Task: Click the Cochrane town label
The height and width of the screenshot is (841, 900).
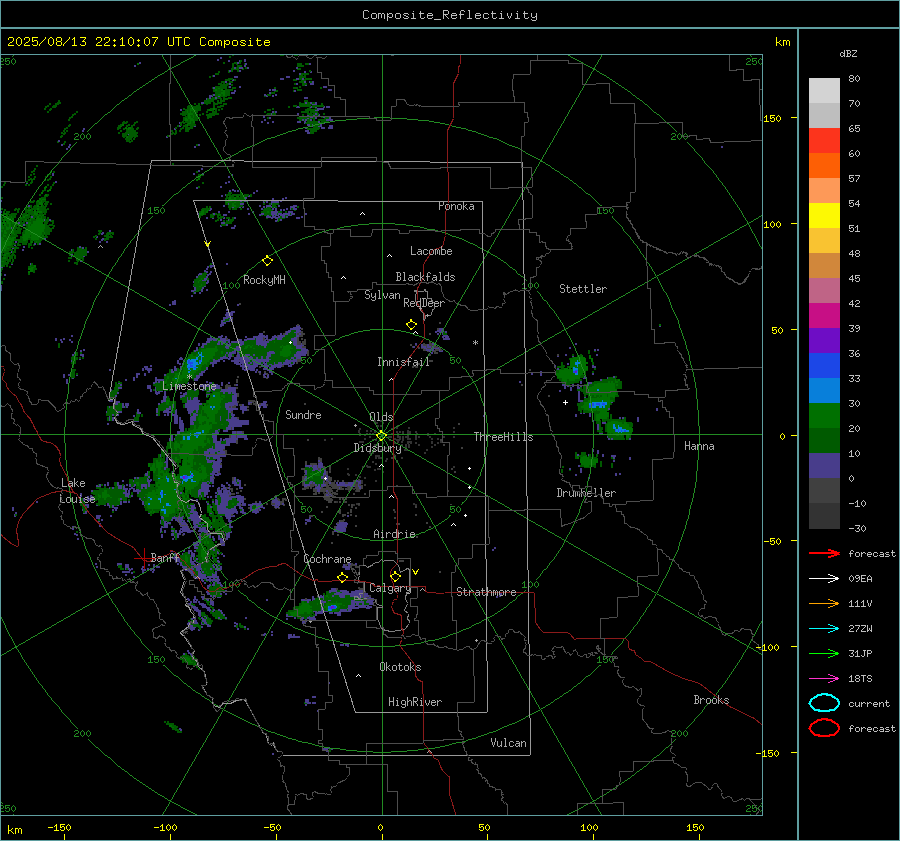Action: tap(327, 559)
